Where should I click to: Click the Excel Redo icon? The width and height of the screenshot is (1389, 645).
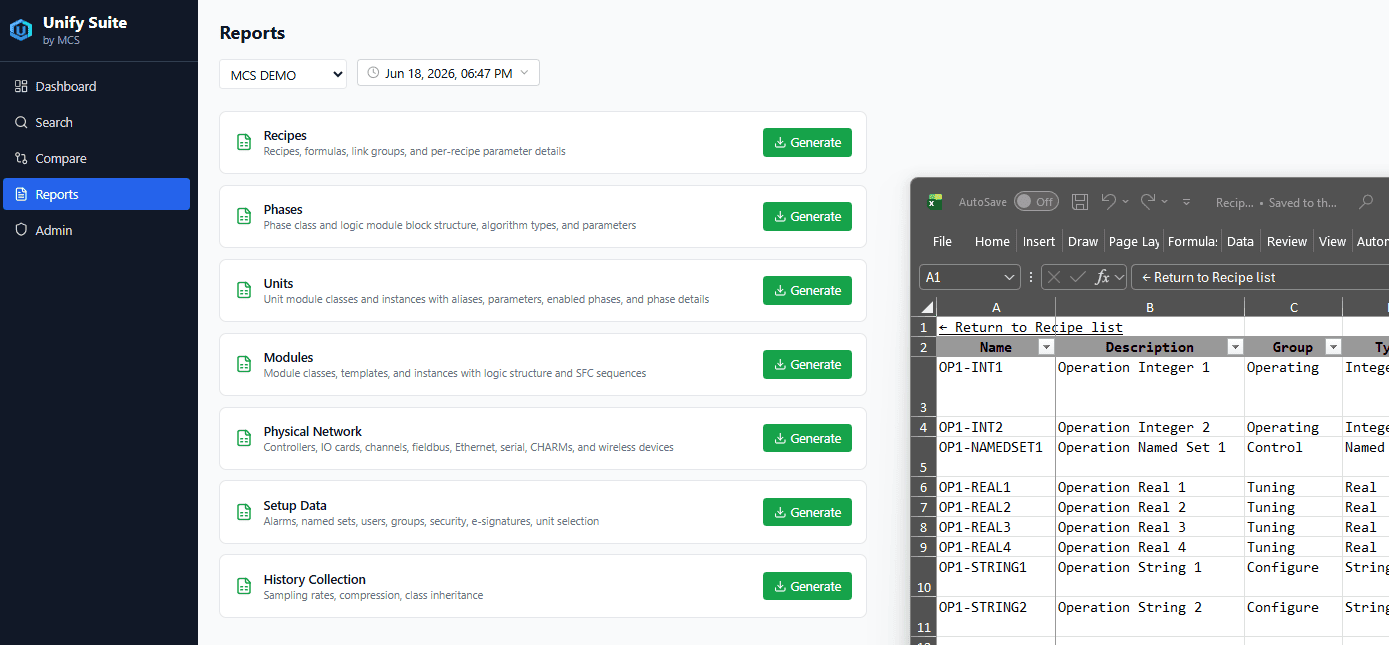(1148, 201)
